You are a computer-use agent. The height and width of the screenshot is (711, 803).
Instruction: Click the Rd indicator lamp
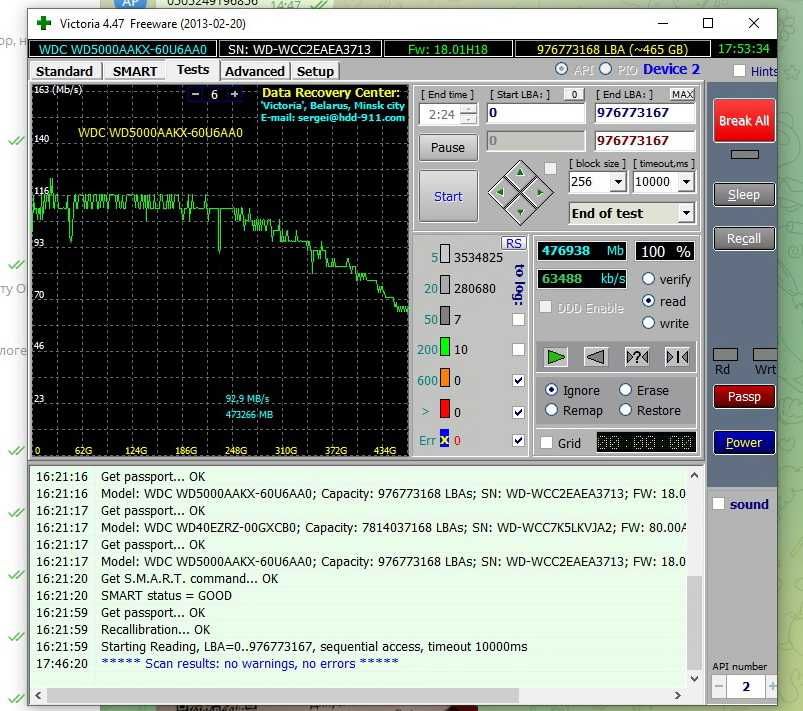pos(726,354)
